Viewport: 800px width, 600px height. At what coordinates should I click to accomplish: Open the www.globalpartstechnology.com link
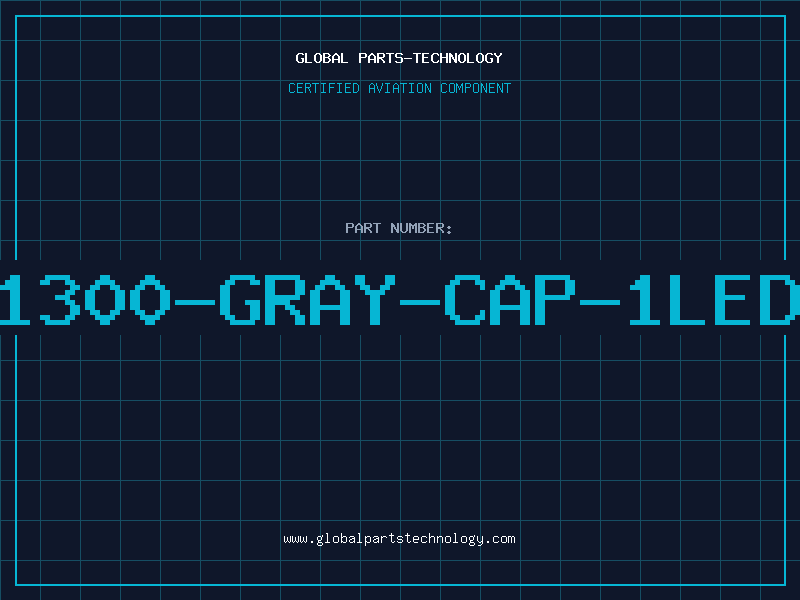point(399,539)
